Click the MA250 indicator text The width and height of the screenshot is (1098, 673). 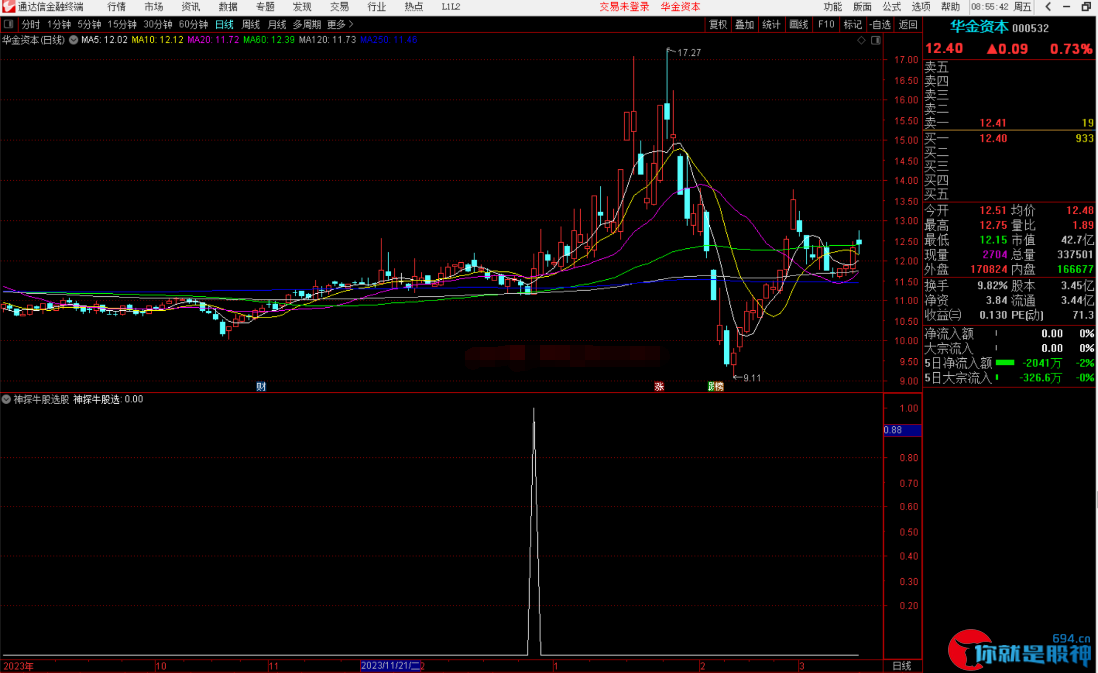(389, 40)
